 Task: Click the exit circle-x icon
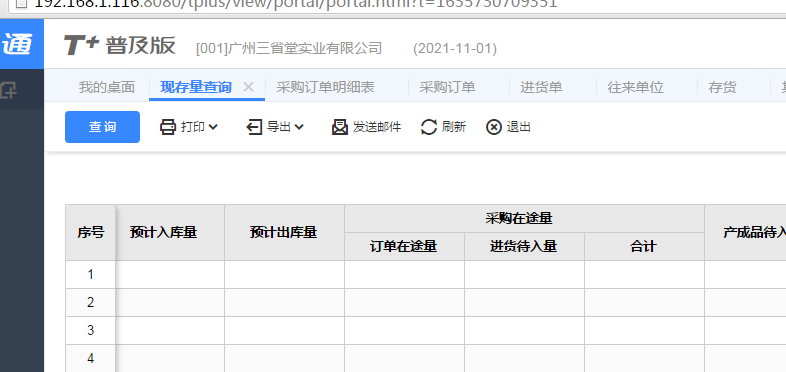494,127
